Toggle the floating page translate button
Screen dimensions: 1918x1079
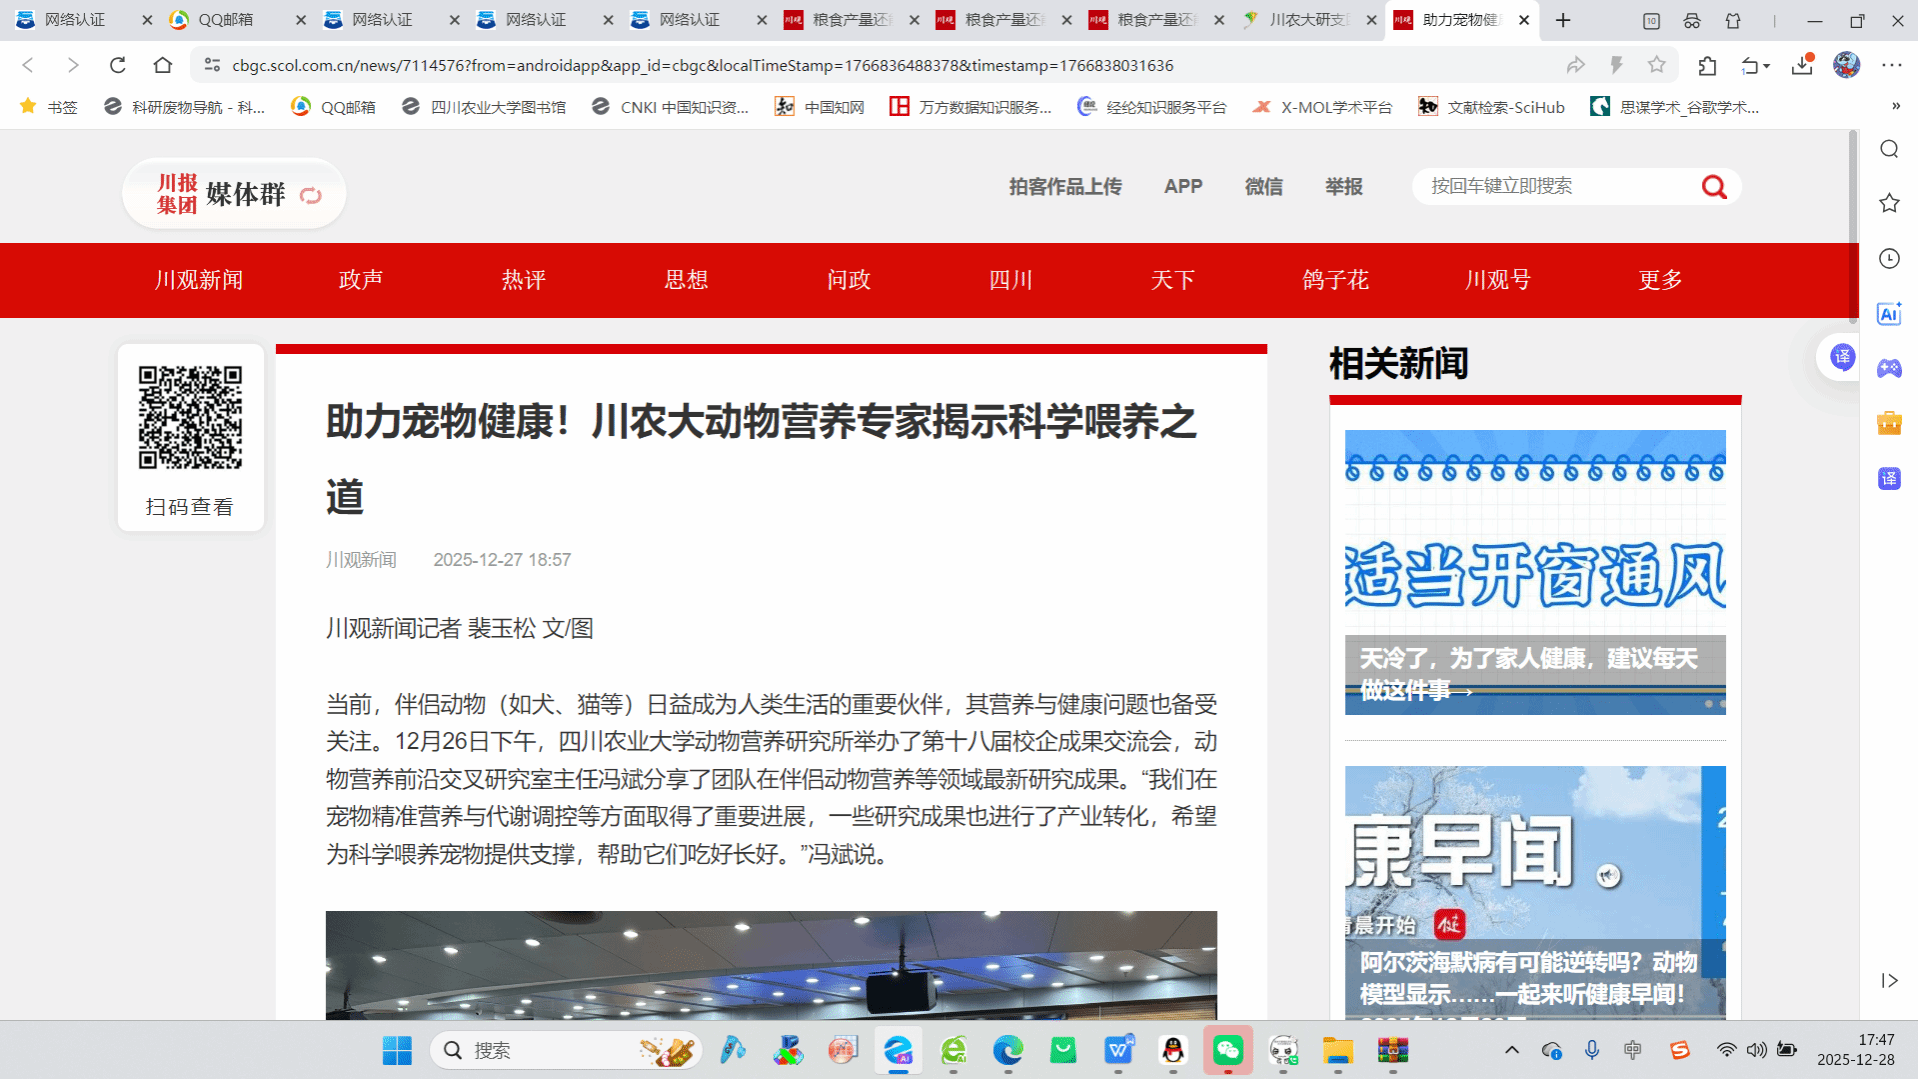coord(1842,357)
